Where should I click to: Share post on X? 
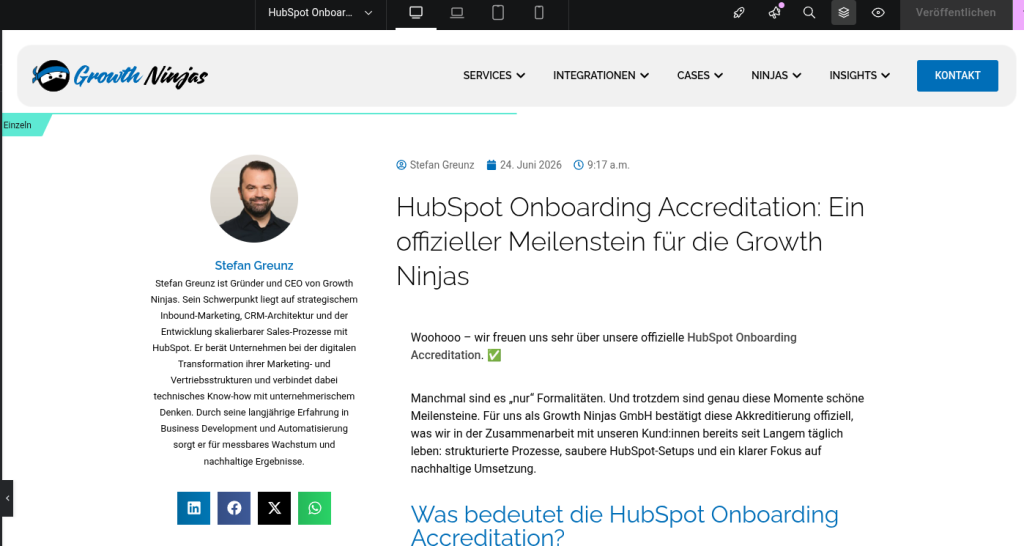[x=274, y=508]
